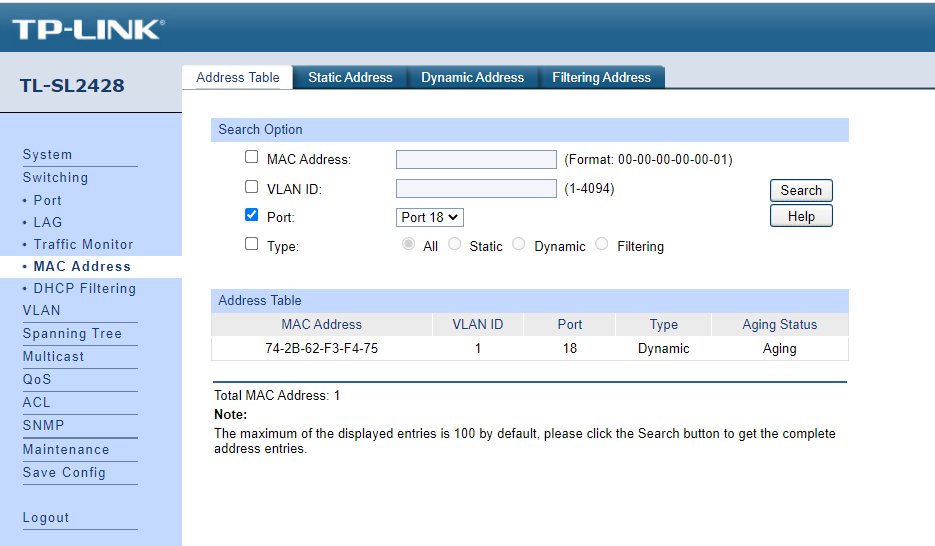Click into the MAC Address input field
The width and height of the screenshot is (935, 546).
pos(476,159)
